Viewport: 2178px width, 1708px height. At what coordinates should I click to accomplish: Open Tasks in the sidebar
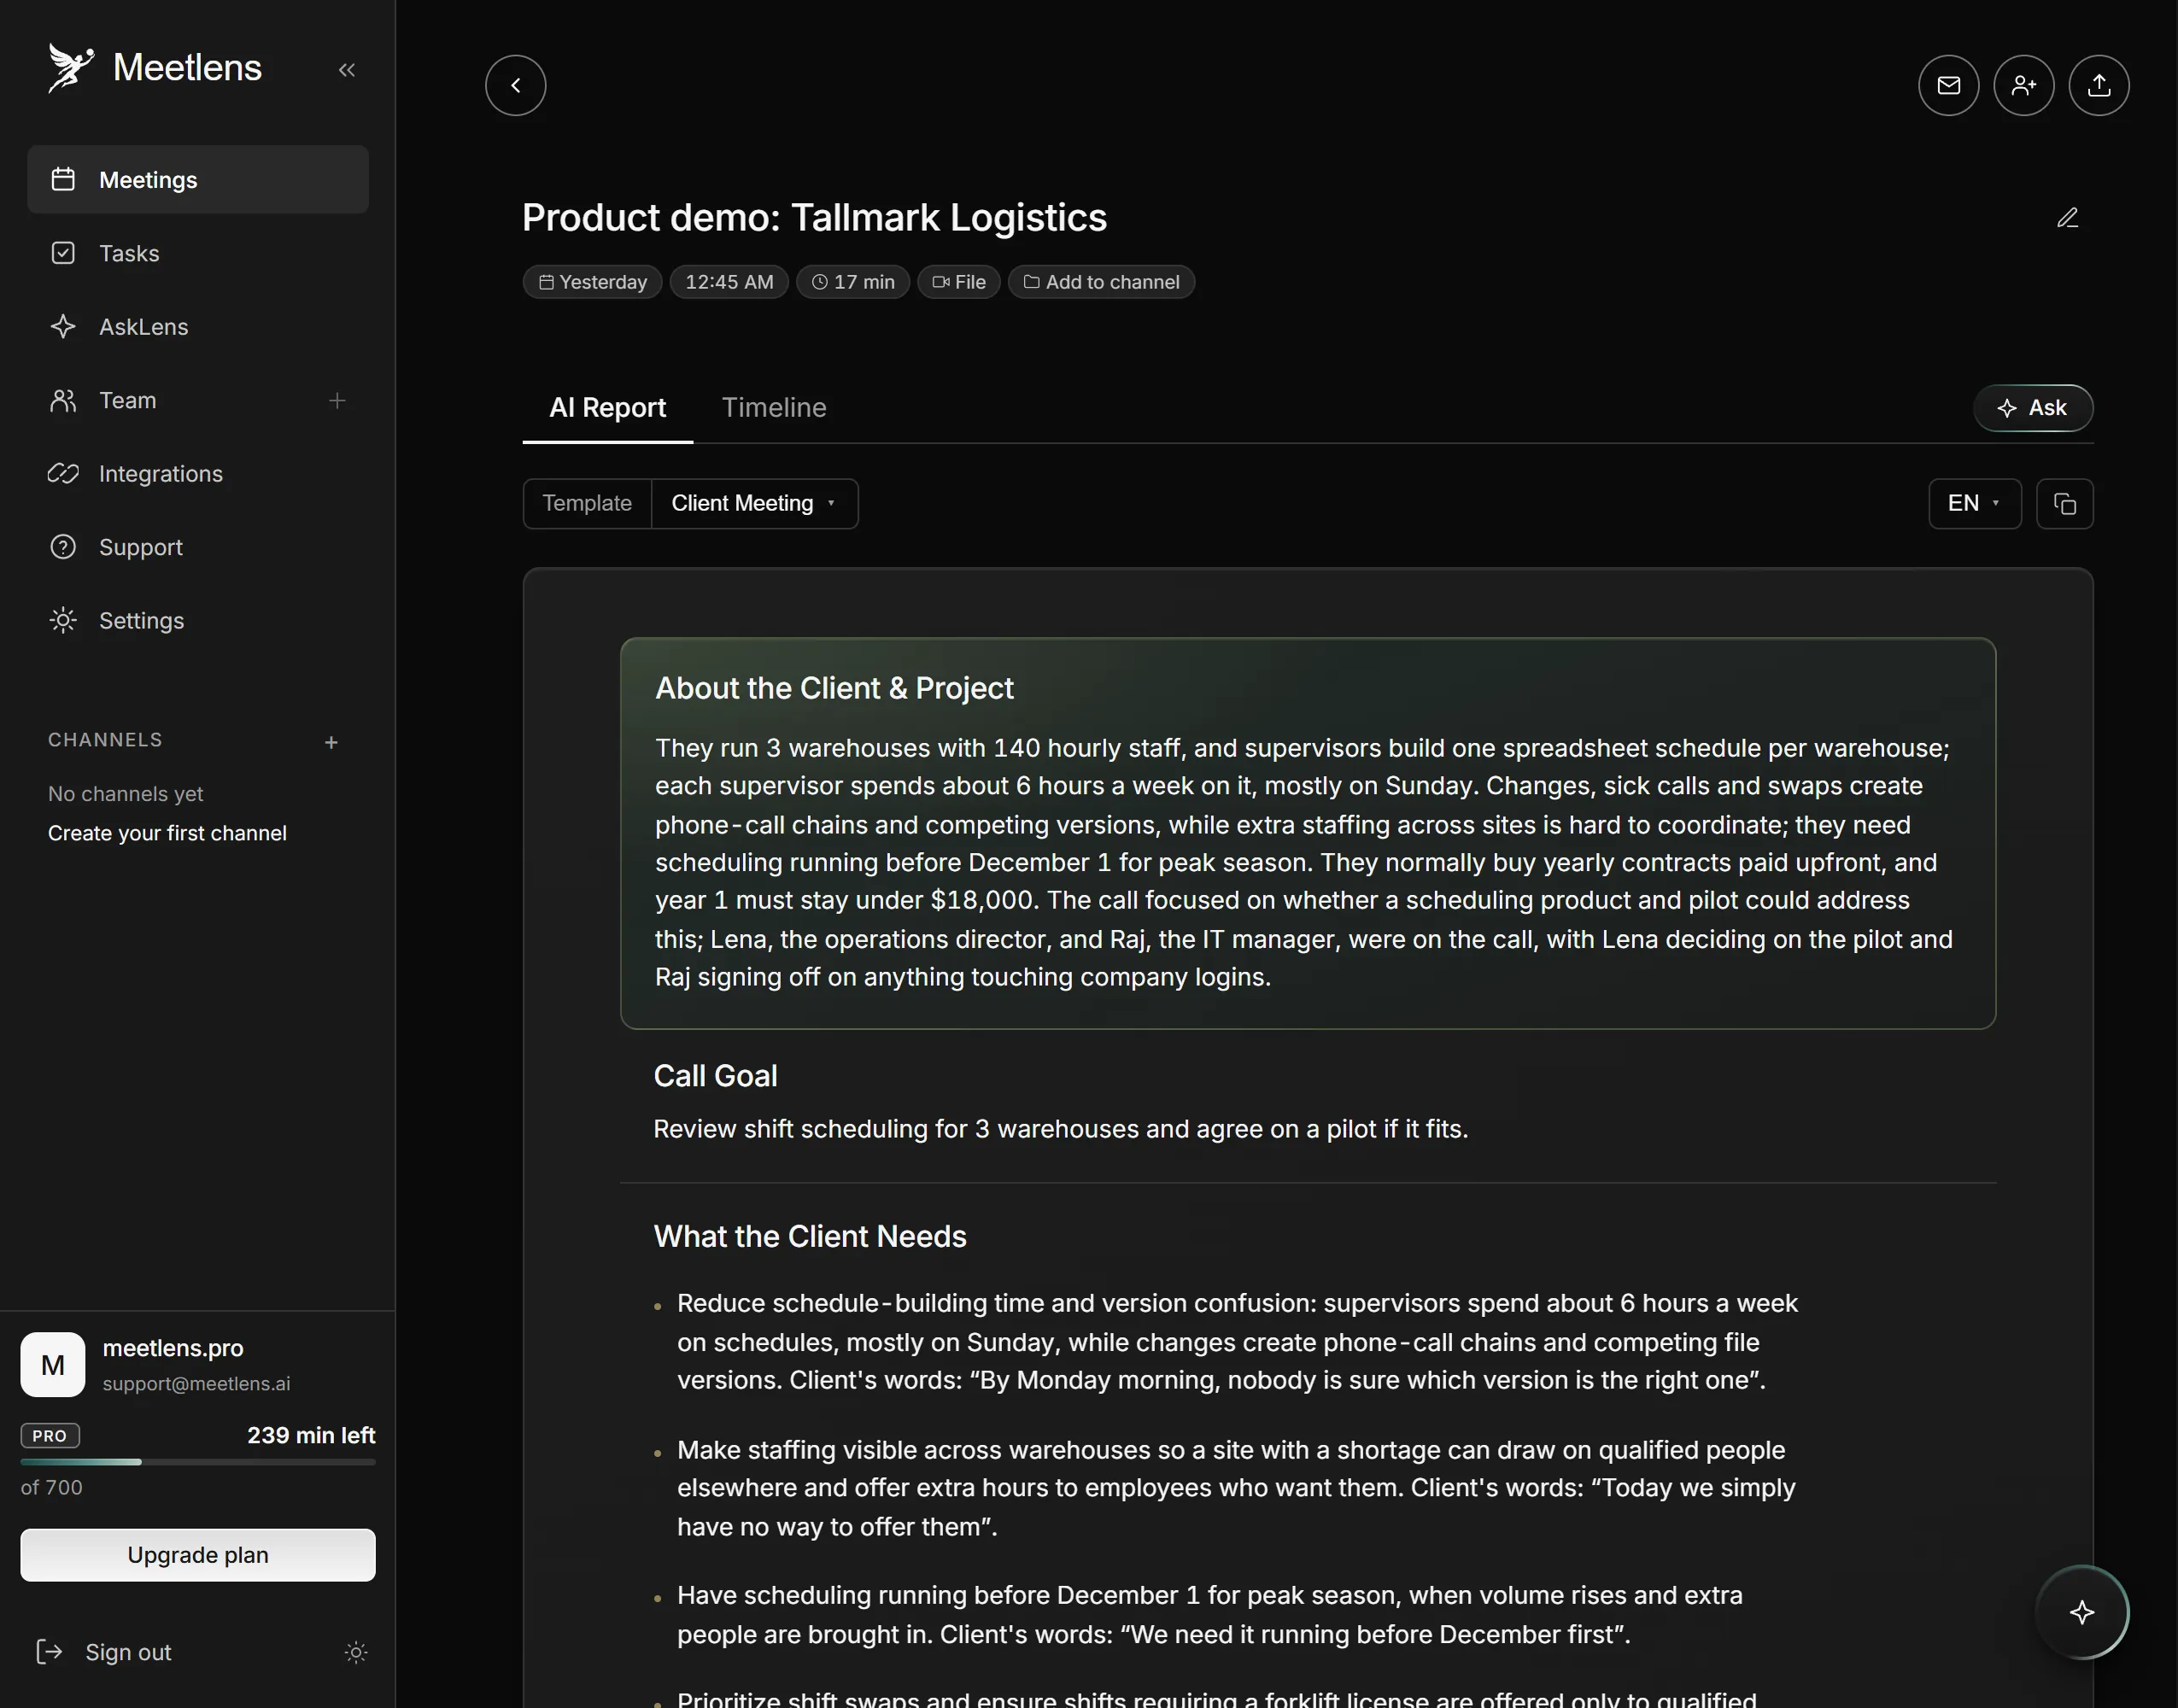pos(198,253)
